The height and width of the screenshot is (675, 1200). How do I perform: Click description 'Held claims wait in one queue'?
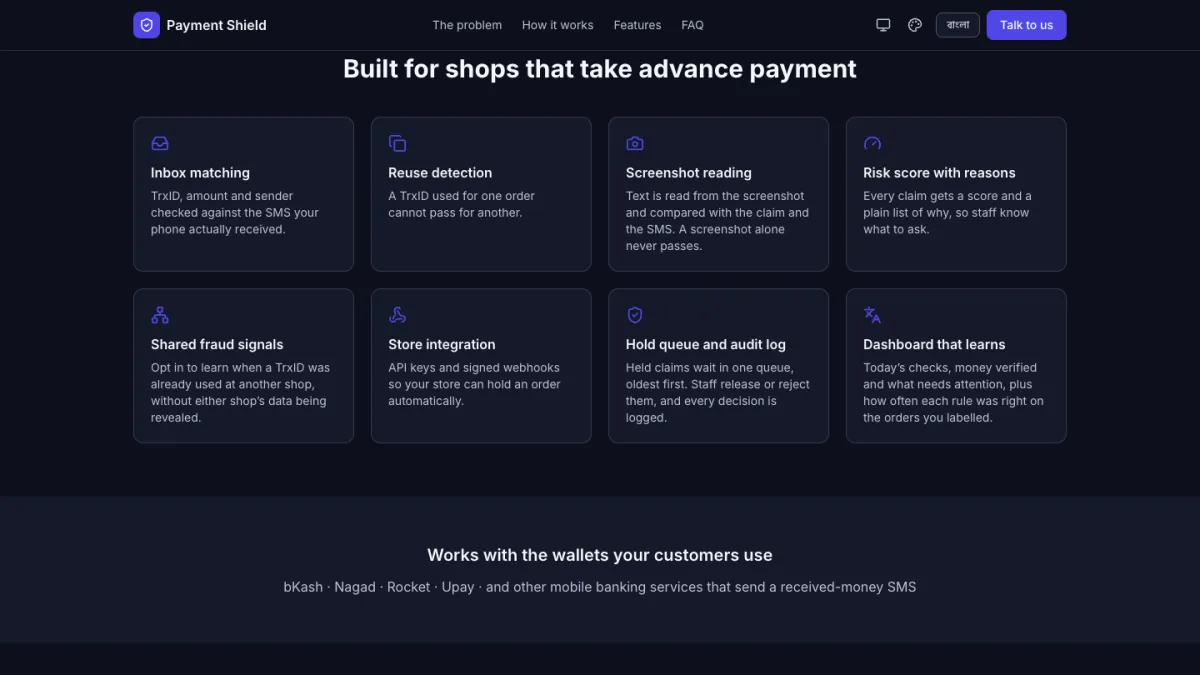[718, 393]
